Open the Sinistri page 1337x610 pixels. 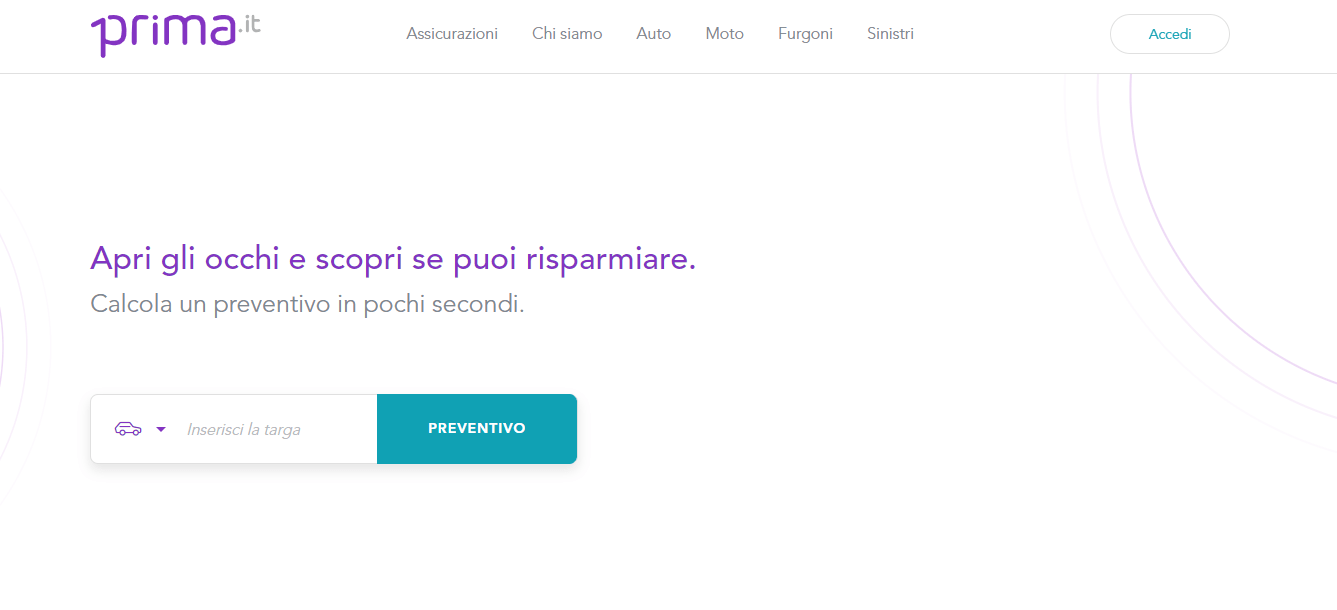click(890, 33)
